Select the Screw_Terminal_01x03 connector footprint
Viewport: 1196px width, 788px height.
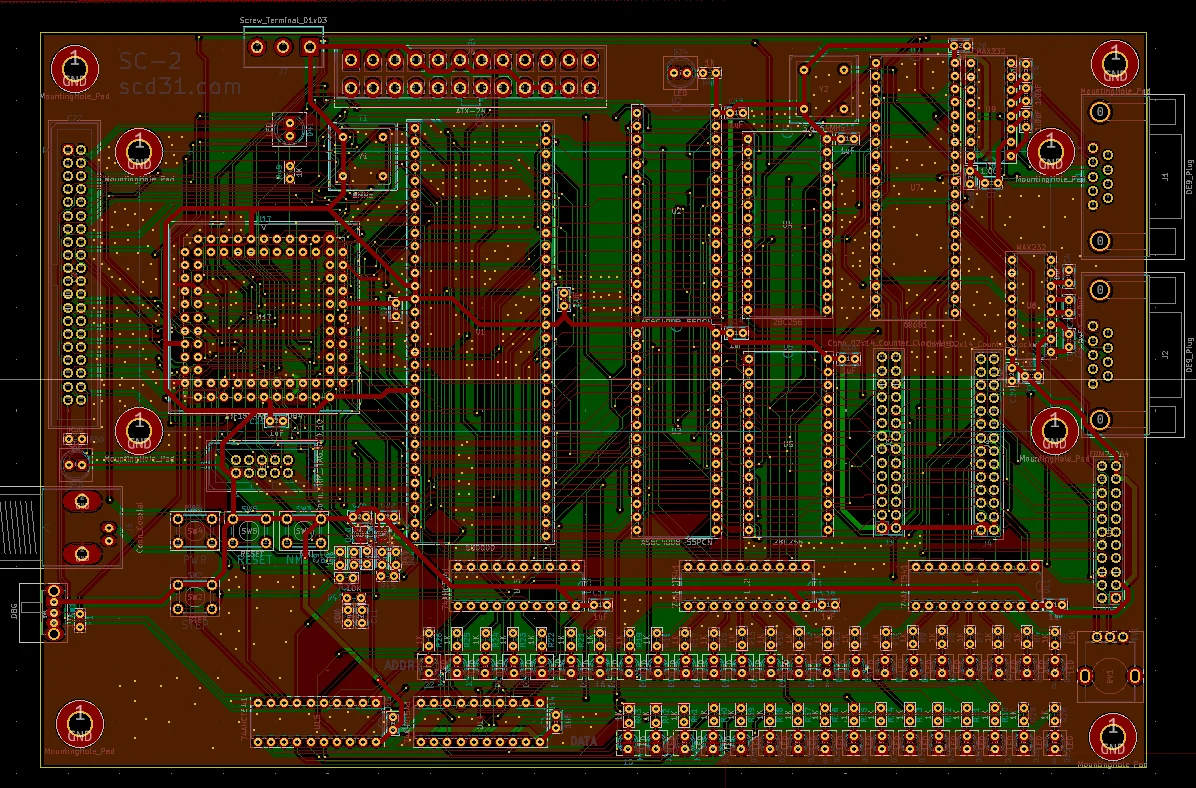[x=283, y=47]
